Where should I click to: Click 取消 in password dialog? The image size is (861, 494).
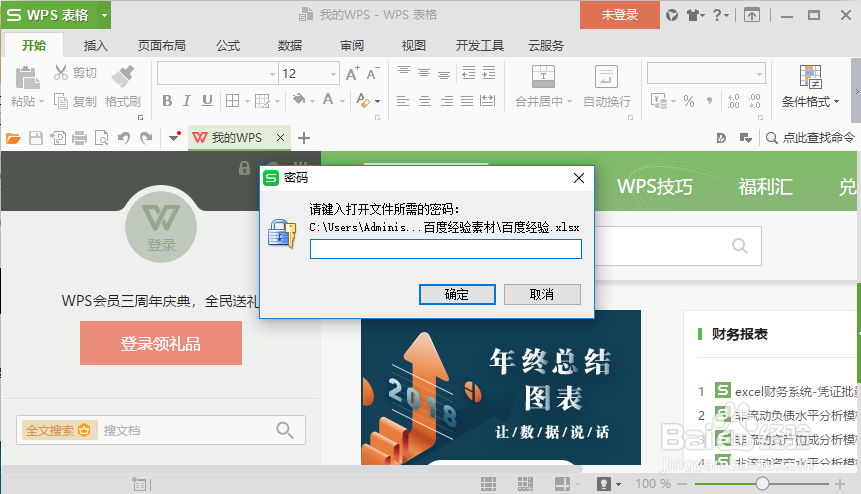(x=542, y=294)
